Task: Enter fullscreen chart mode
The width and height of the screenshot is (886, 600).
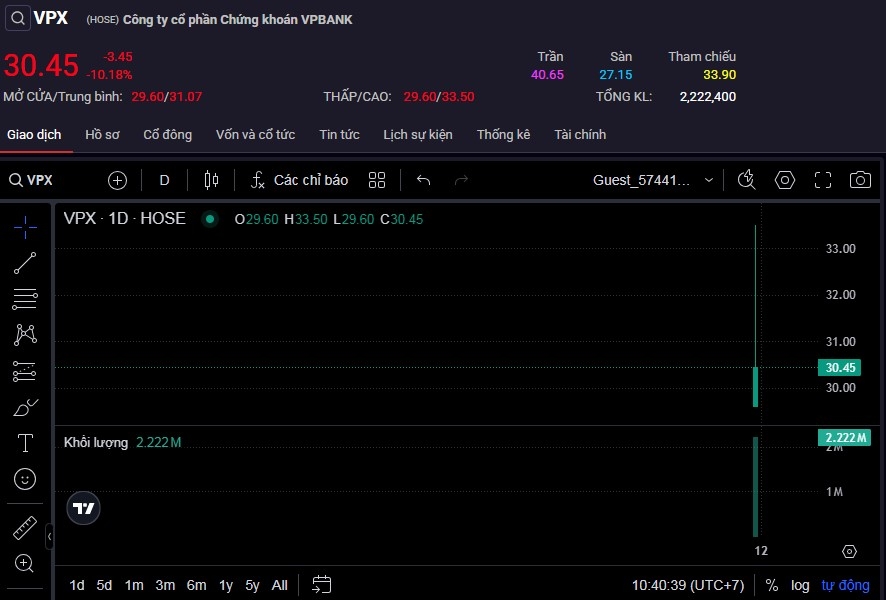Action: (823, 180)
